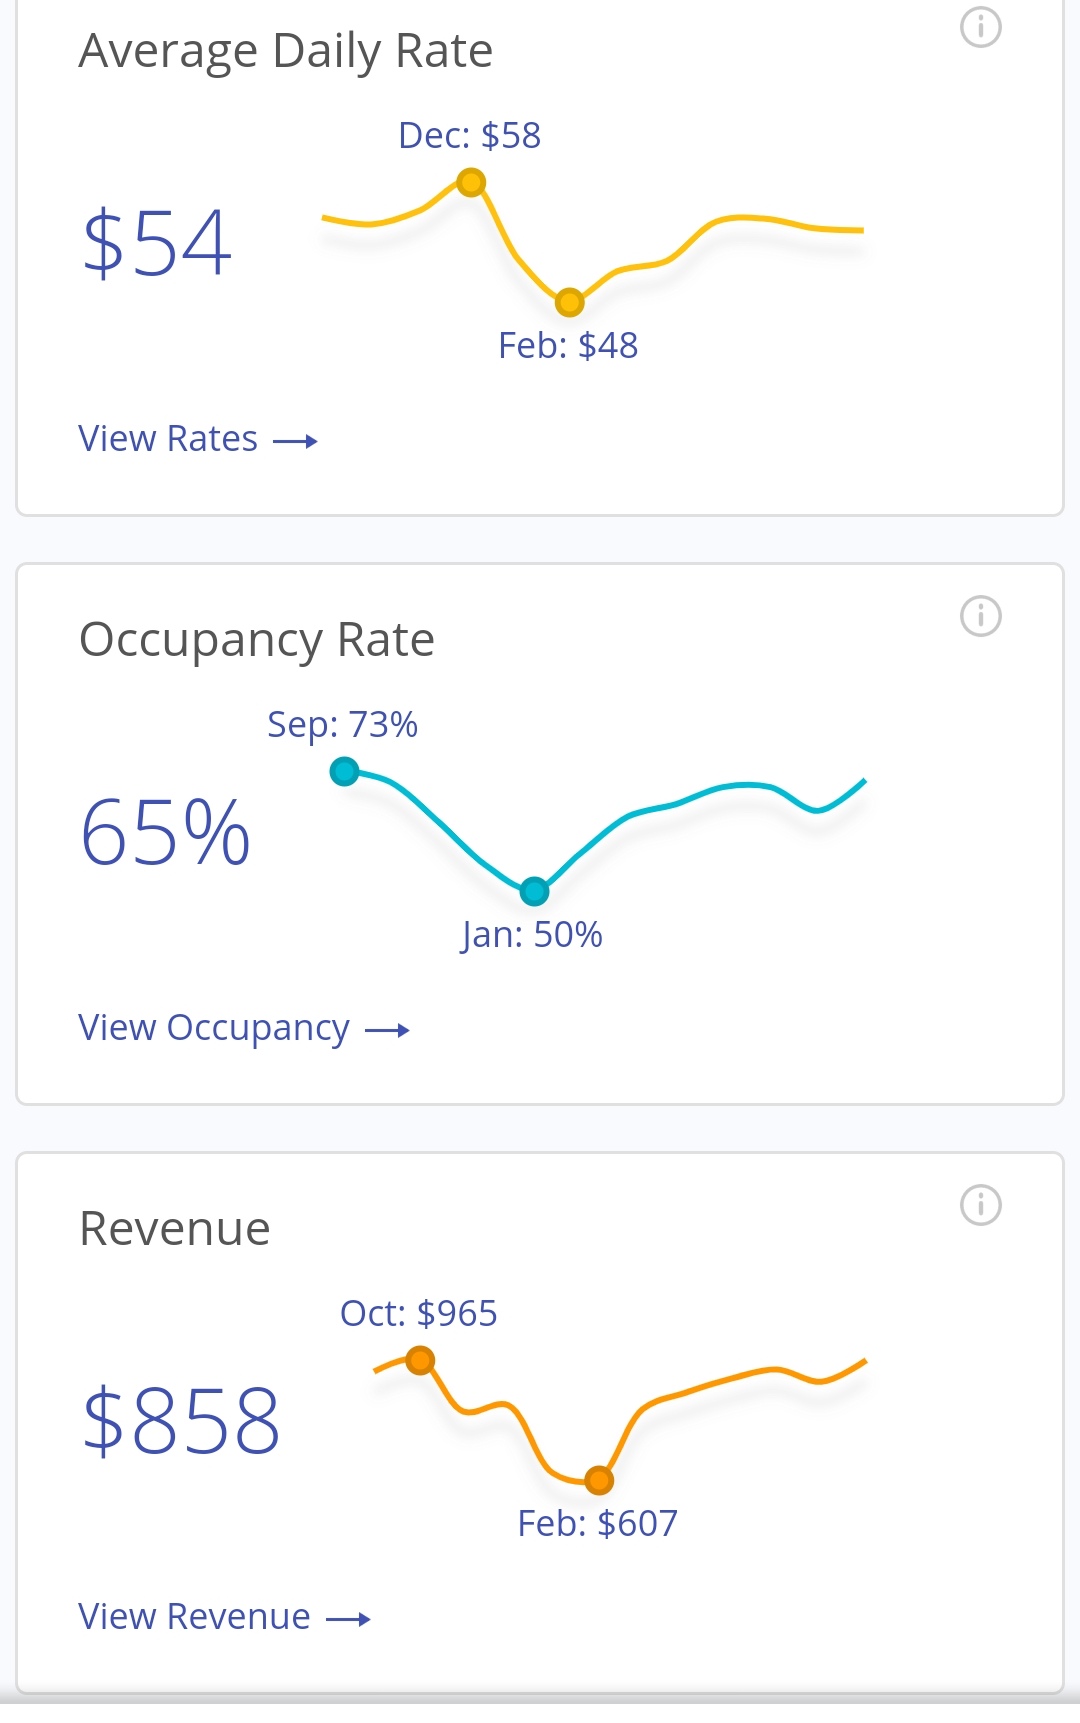Click the Average Daily Rate info icon
Image resolution: width=1080 pixels, height=1723 pixels.
pyautogui.click(x=980, y=27)
